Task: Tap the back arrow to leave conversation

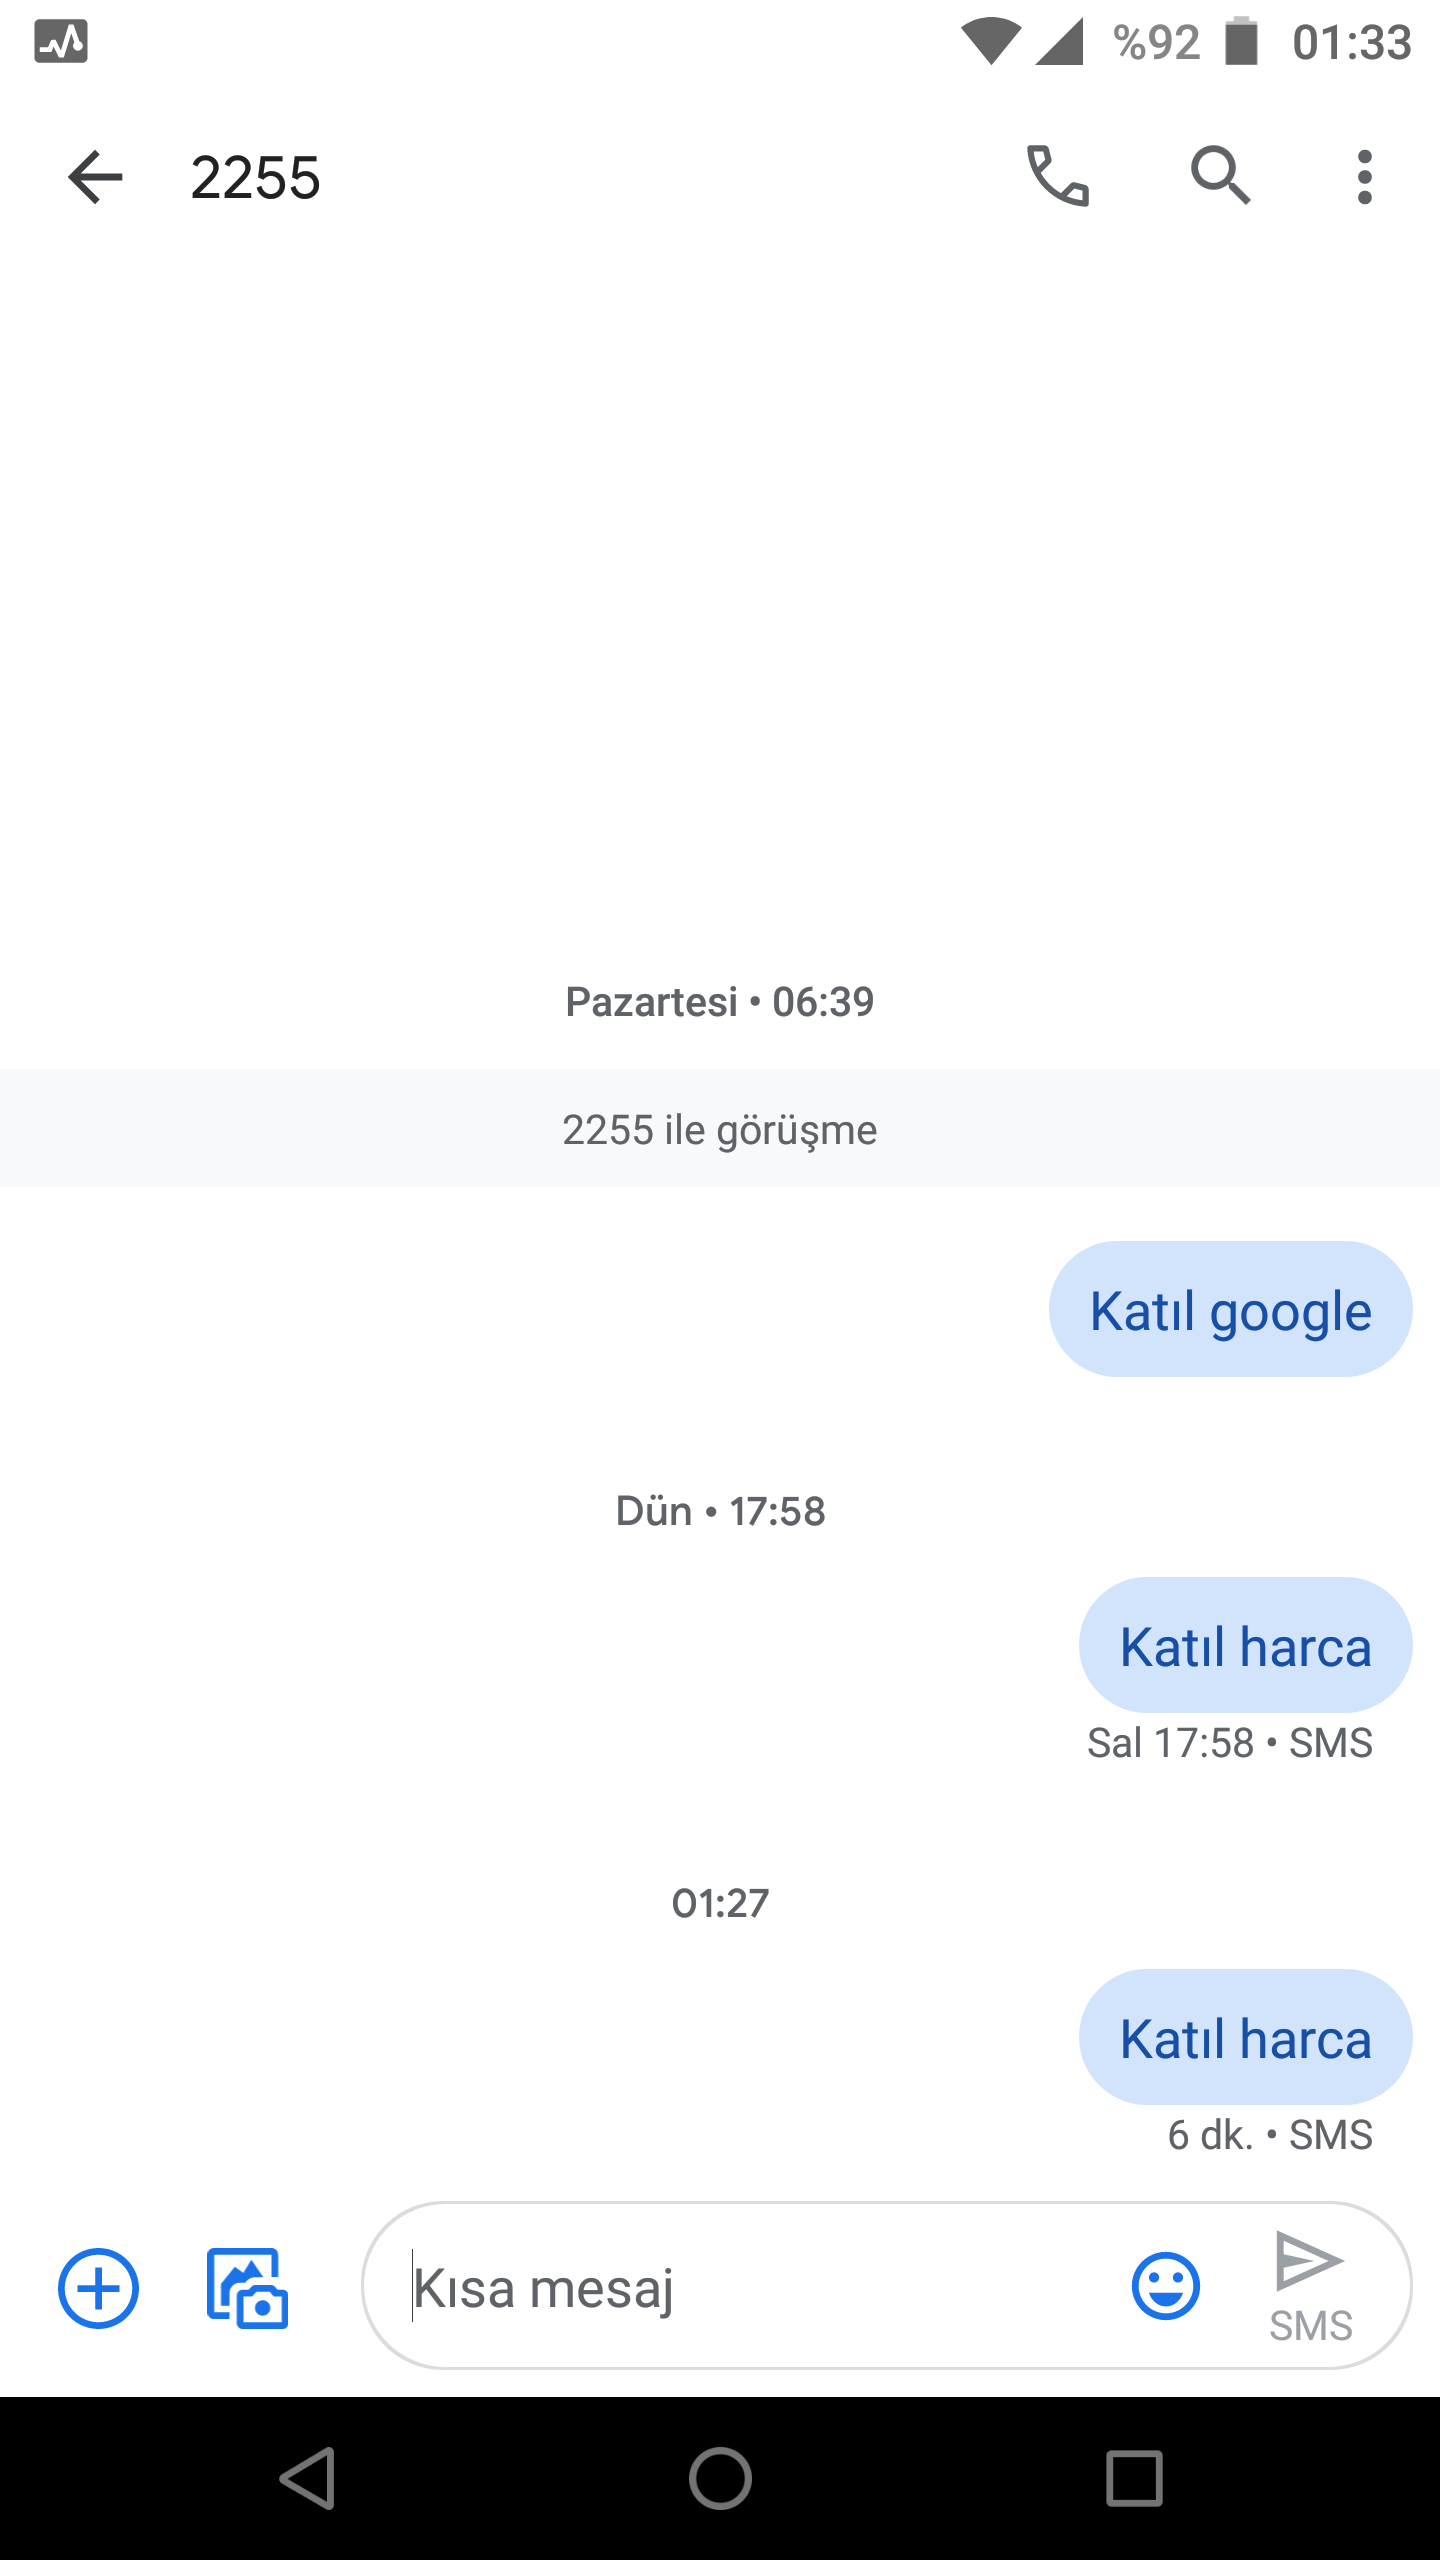Action: point(95,178)
